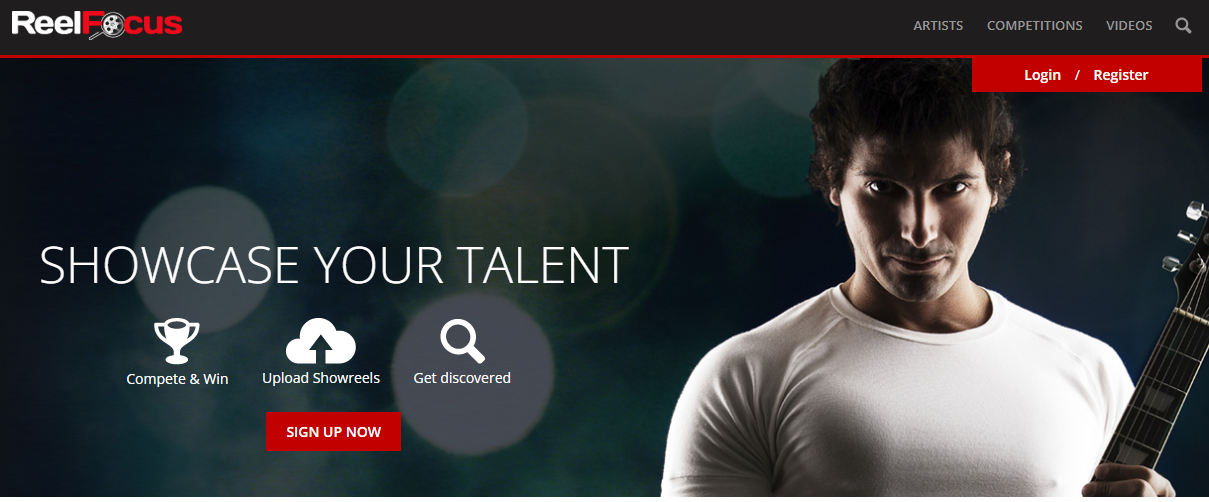Click the trophy icon

(177, 341)
